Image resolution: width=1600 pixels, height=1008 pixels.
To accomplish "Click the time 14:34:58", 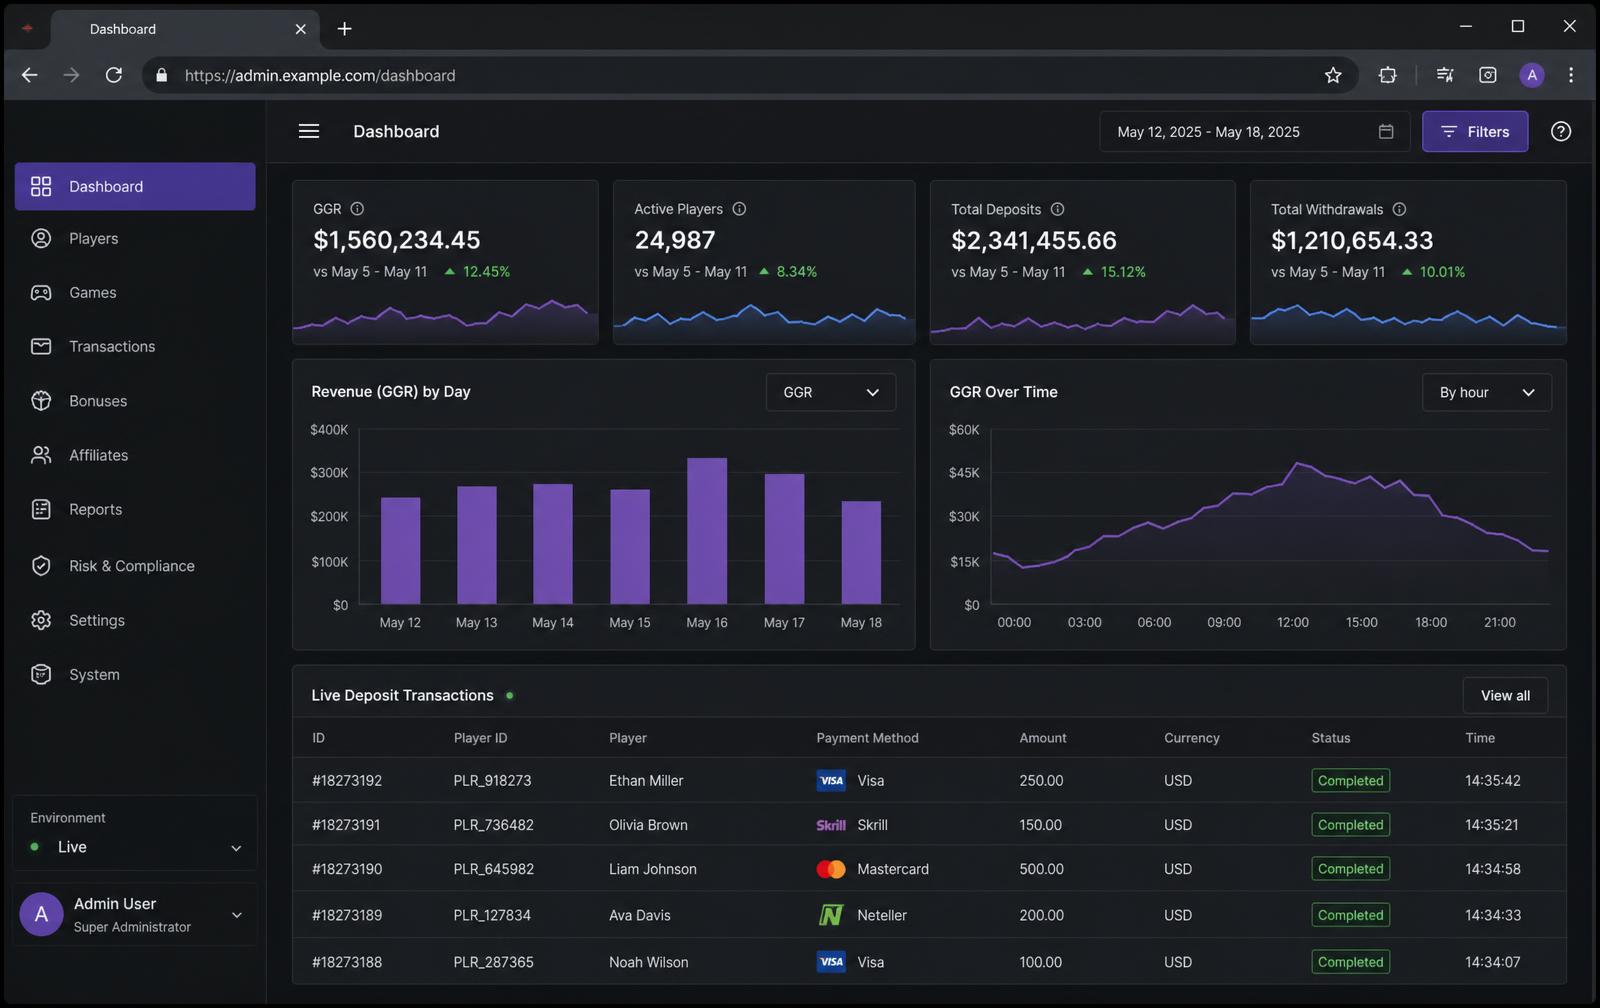I will pos(1493,869).
